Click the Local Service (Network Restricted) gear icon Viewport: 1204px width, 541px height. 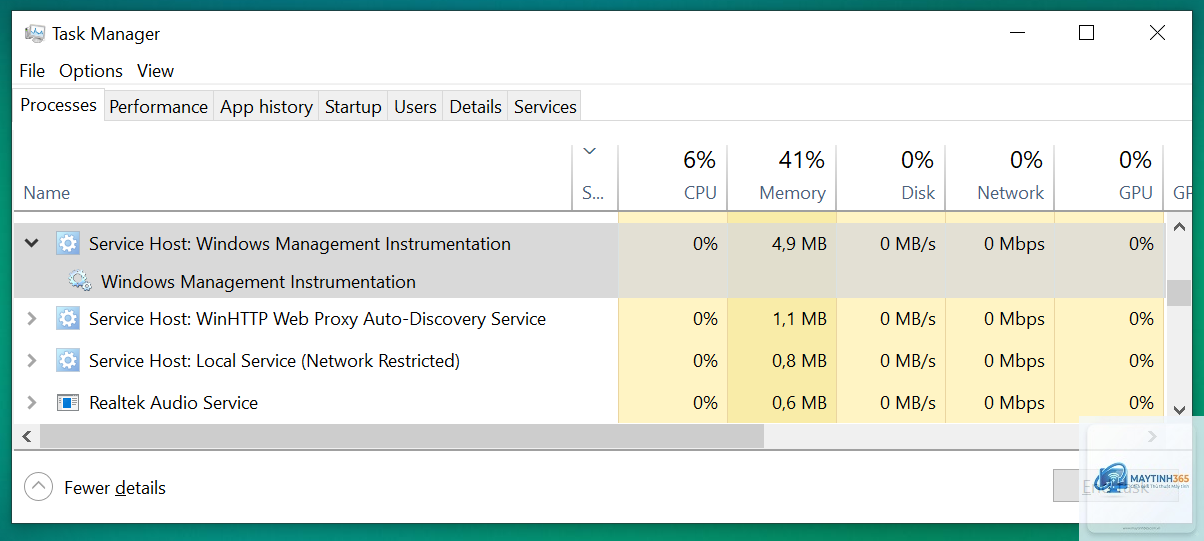click(x=67, y=361)
